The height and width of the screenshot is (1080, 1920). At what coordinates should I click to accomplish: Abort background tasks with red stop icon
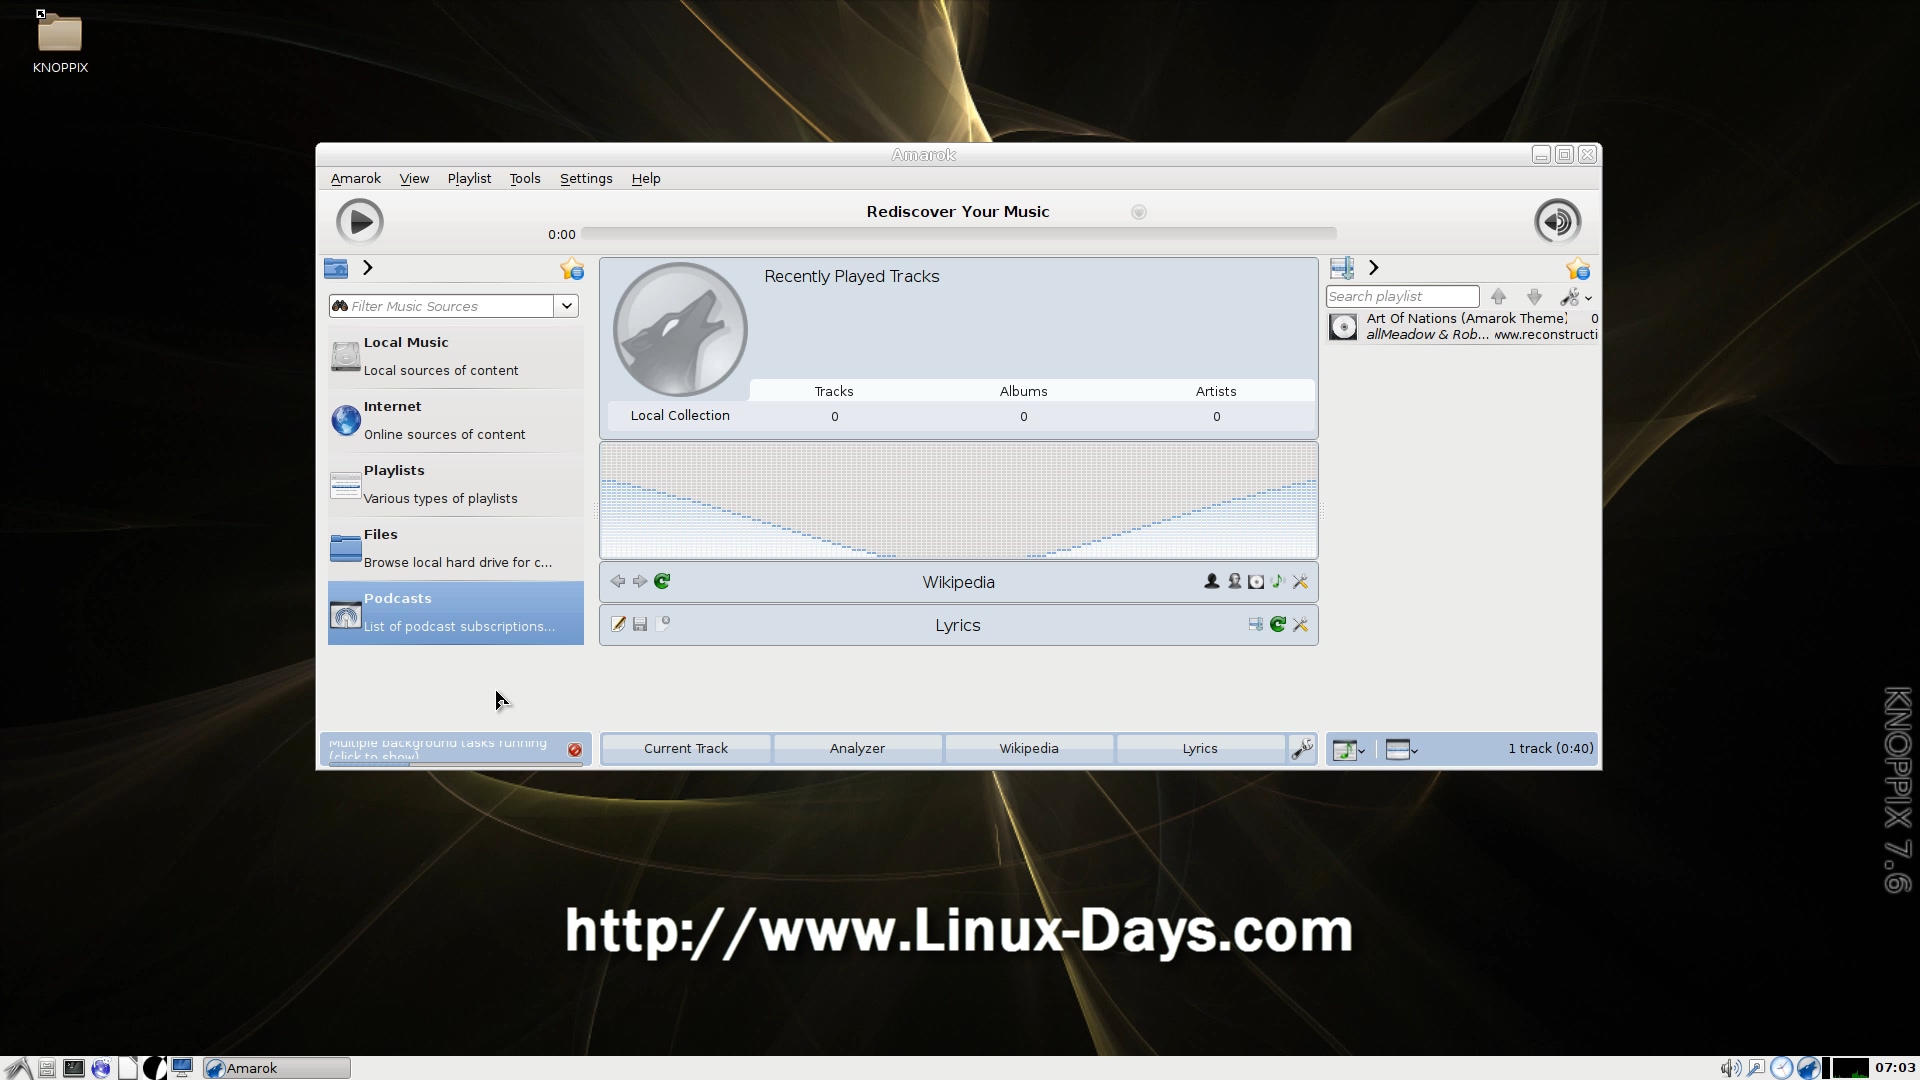click(x=575, y=749)
